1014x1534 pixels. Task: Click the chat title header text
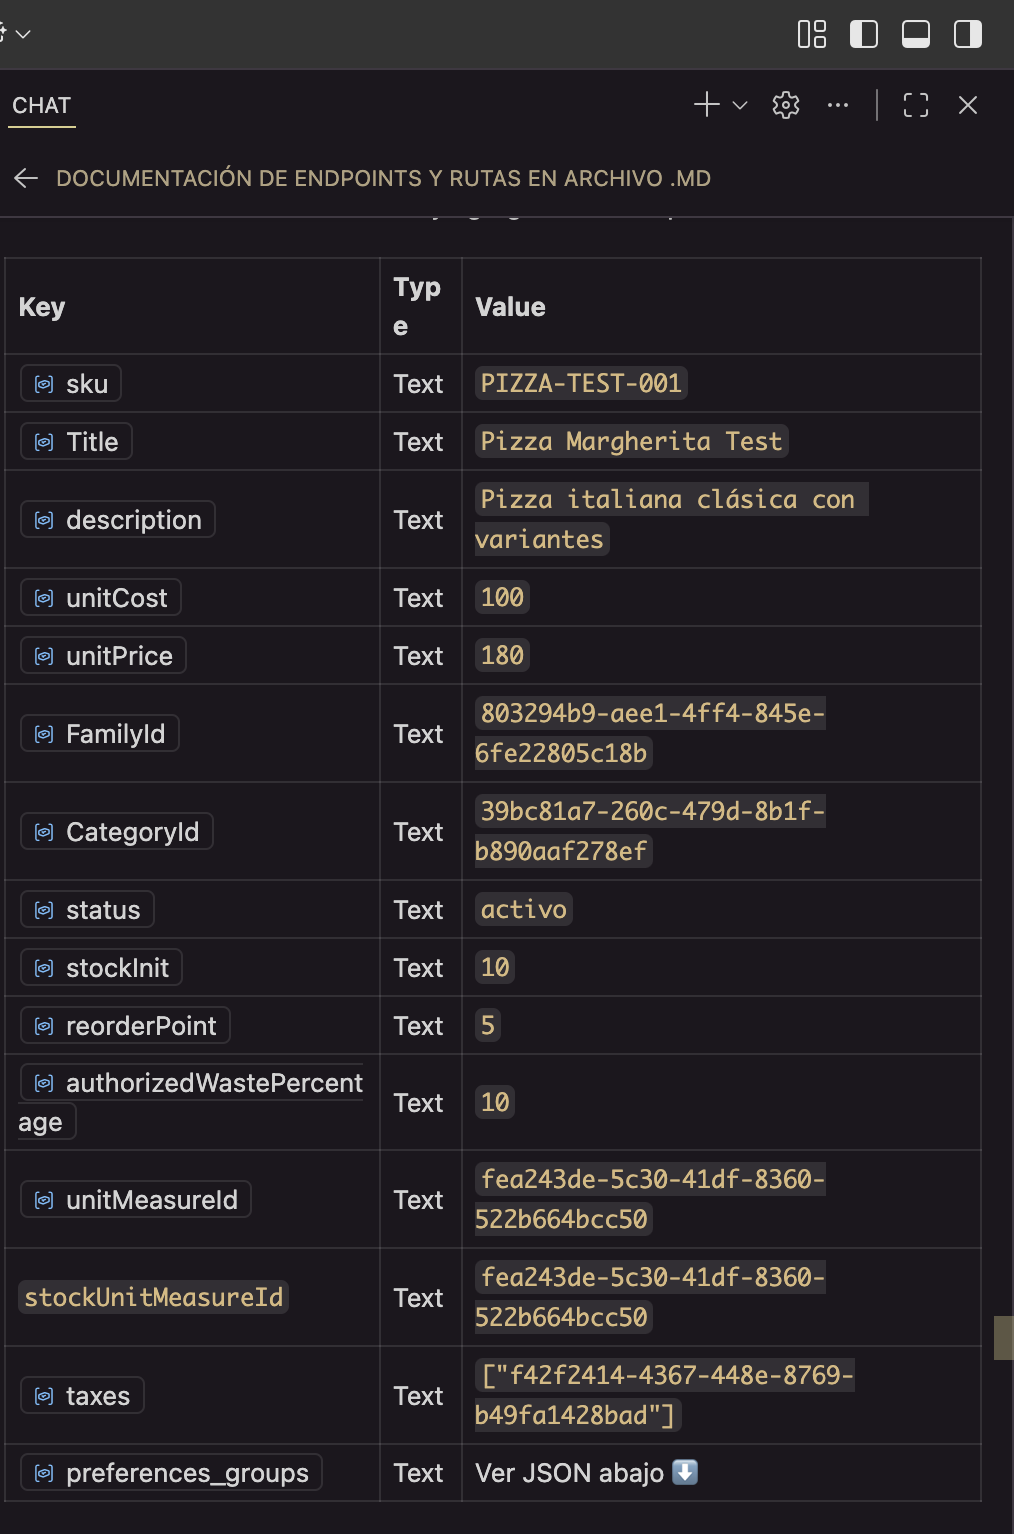(x=383, y=178)
